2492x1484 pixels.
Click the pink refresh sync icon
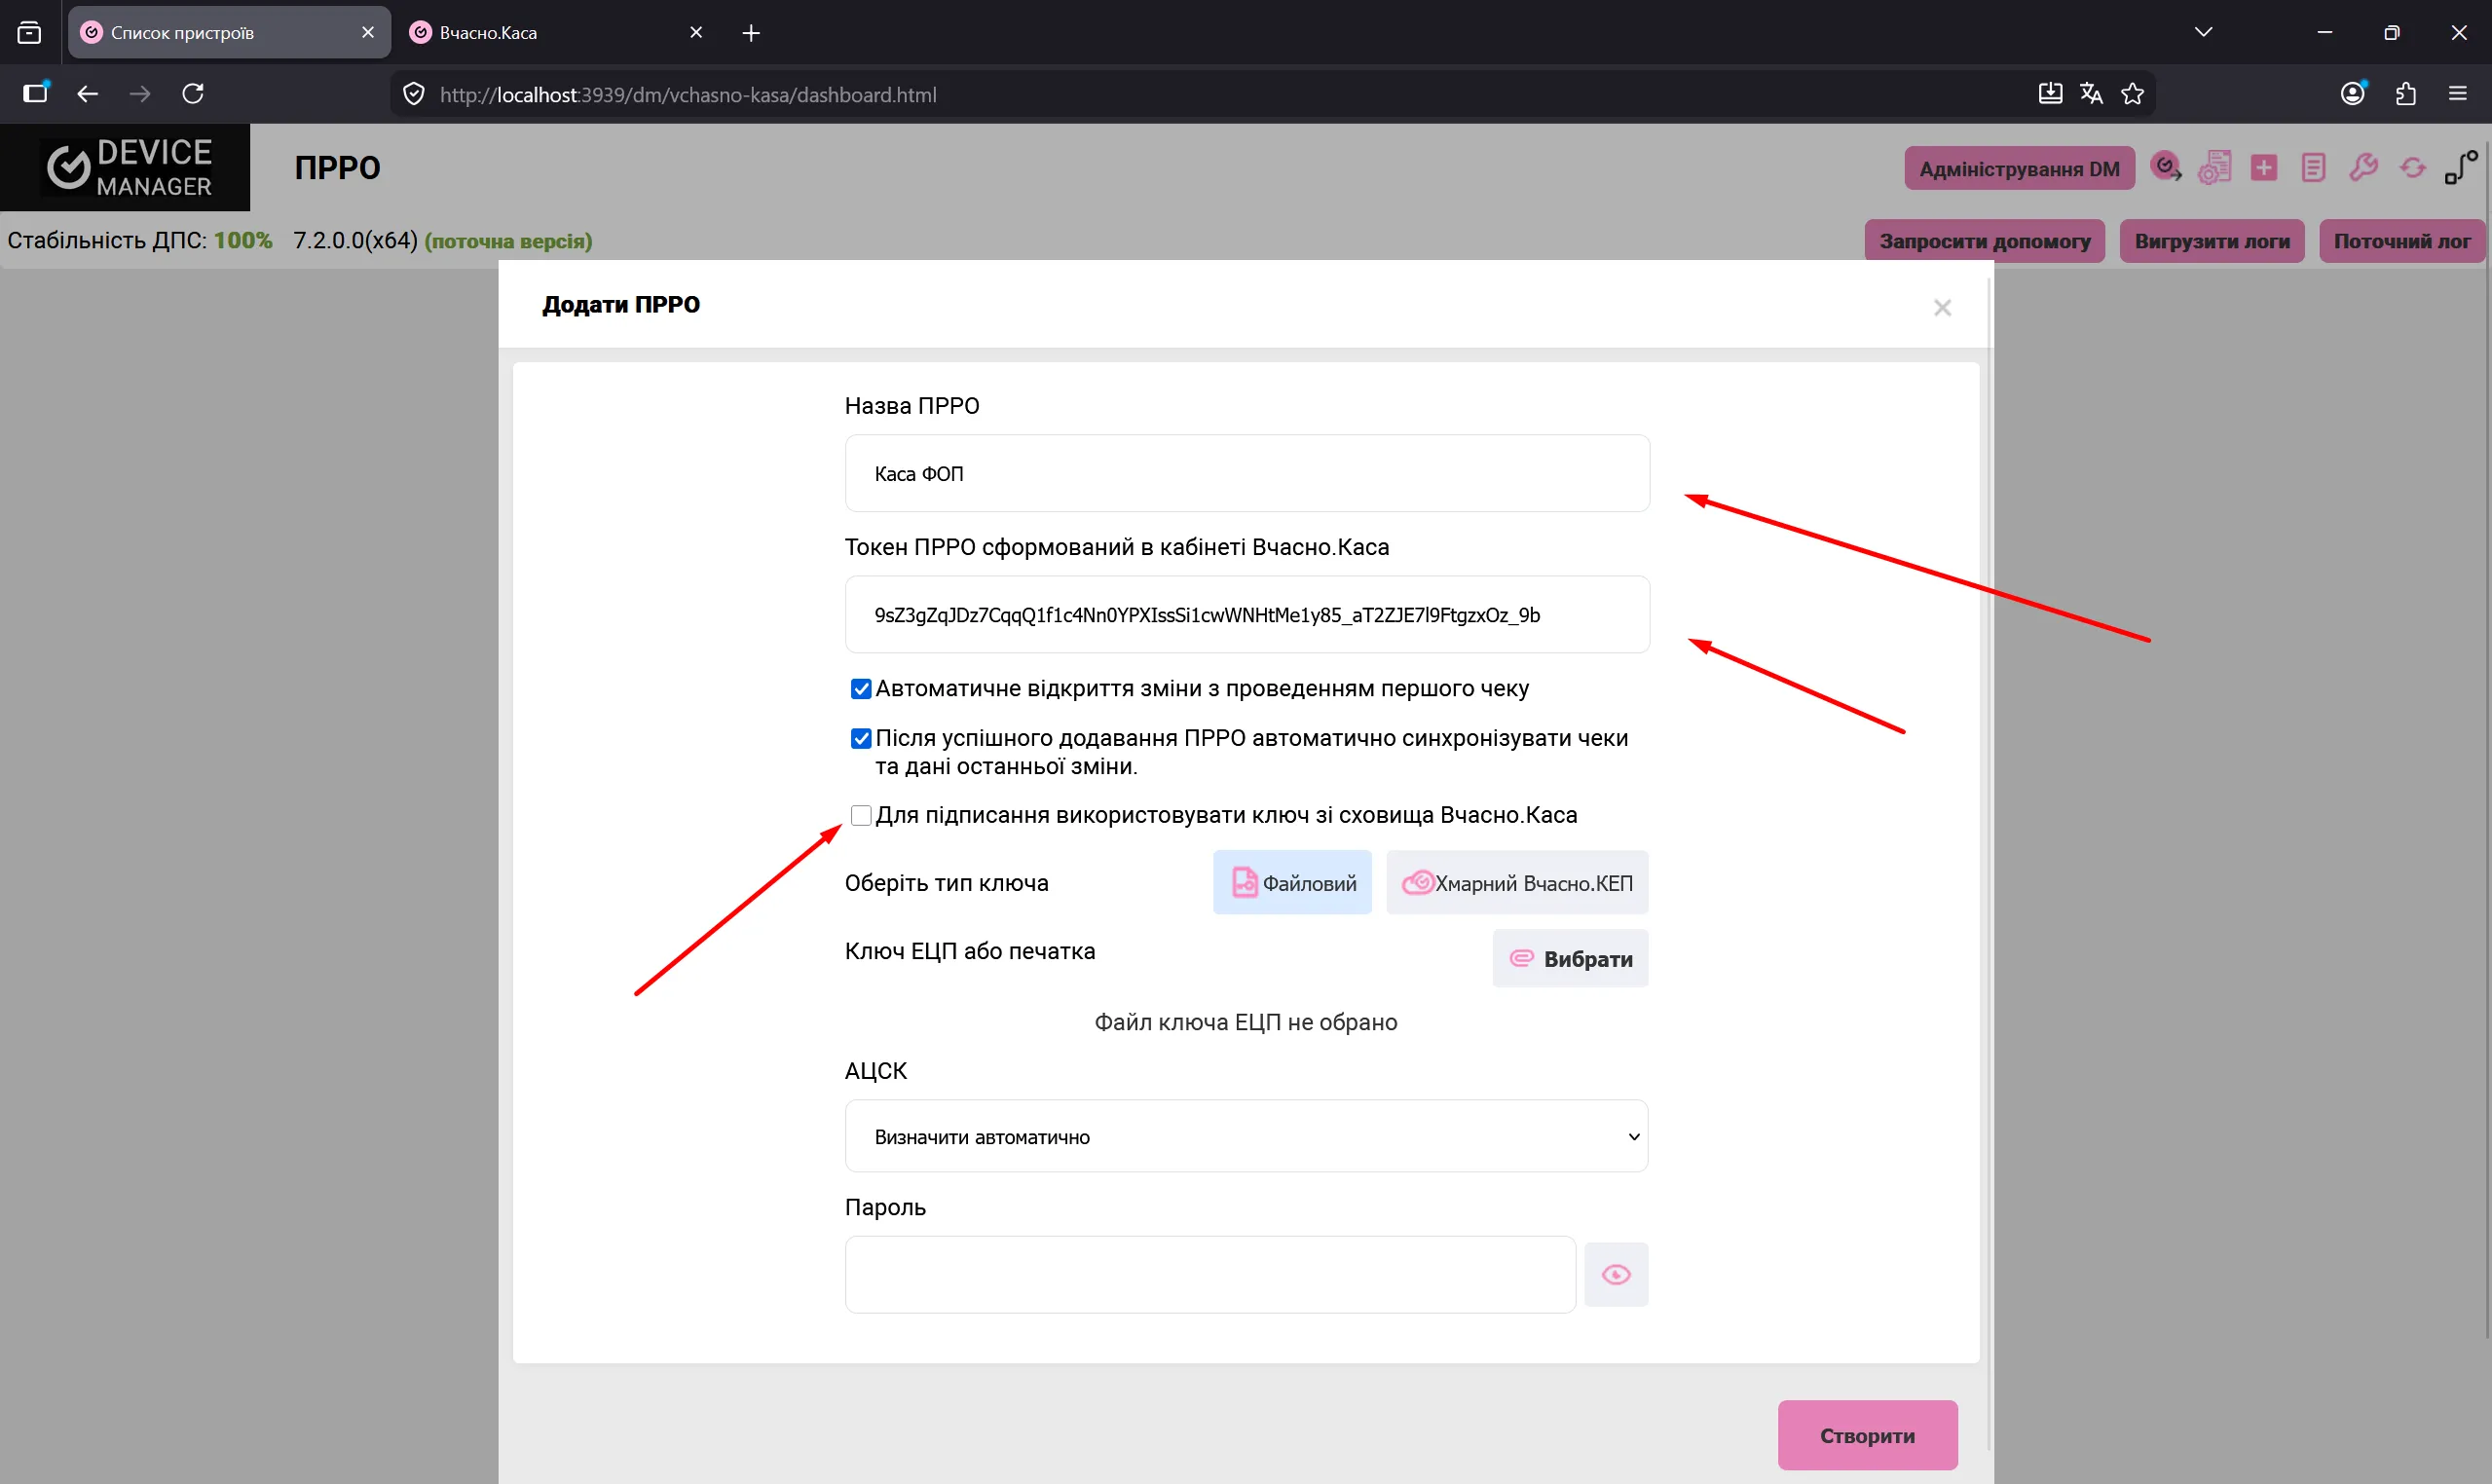pos(2413,167)
